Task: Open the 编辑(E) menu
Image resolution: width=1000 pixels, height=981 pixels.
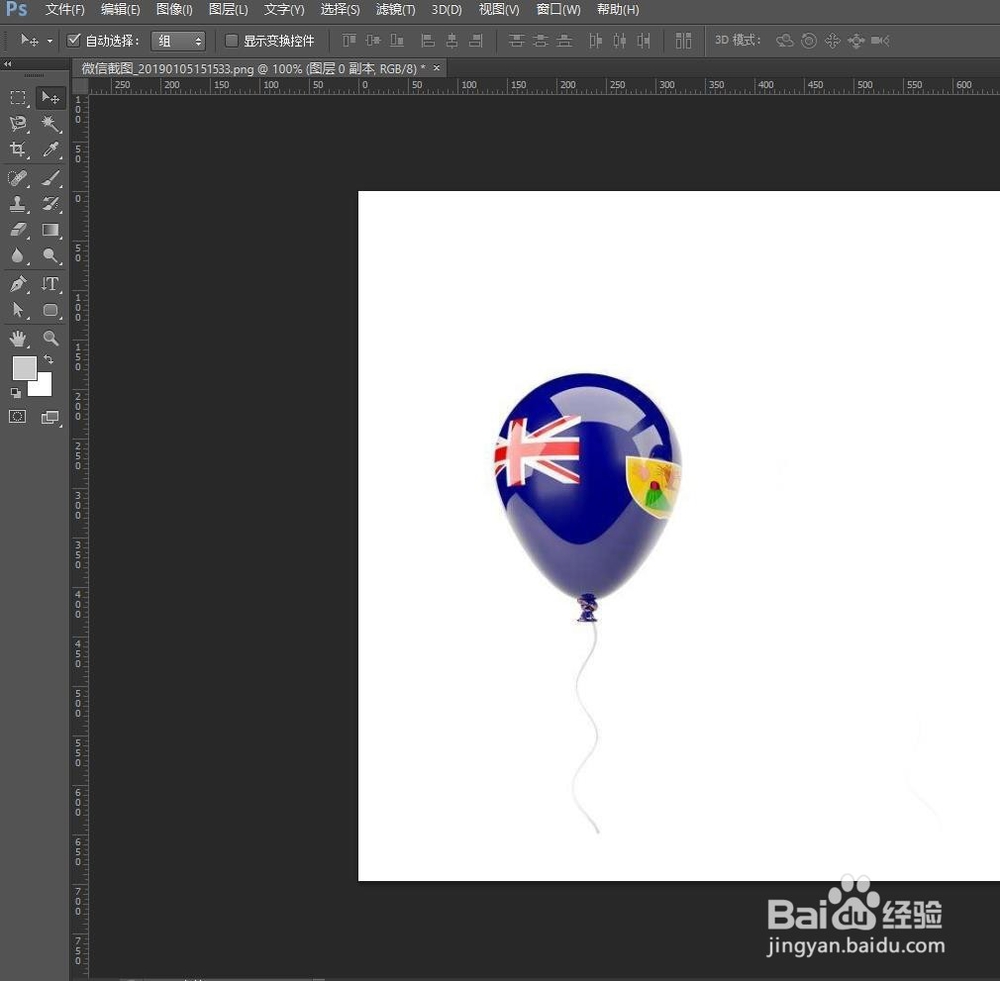Action: 121,10
